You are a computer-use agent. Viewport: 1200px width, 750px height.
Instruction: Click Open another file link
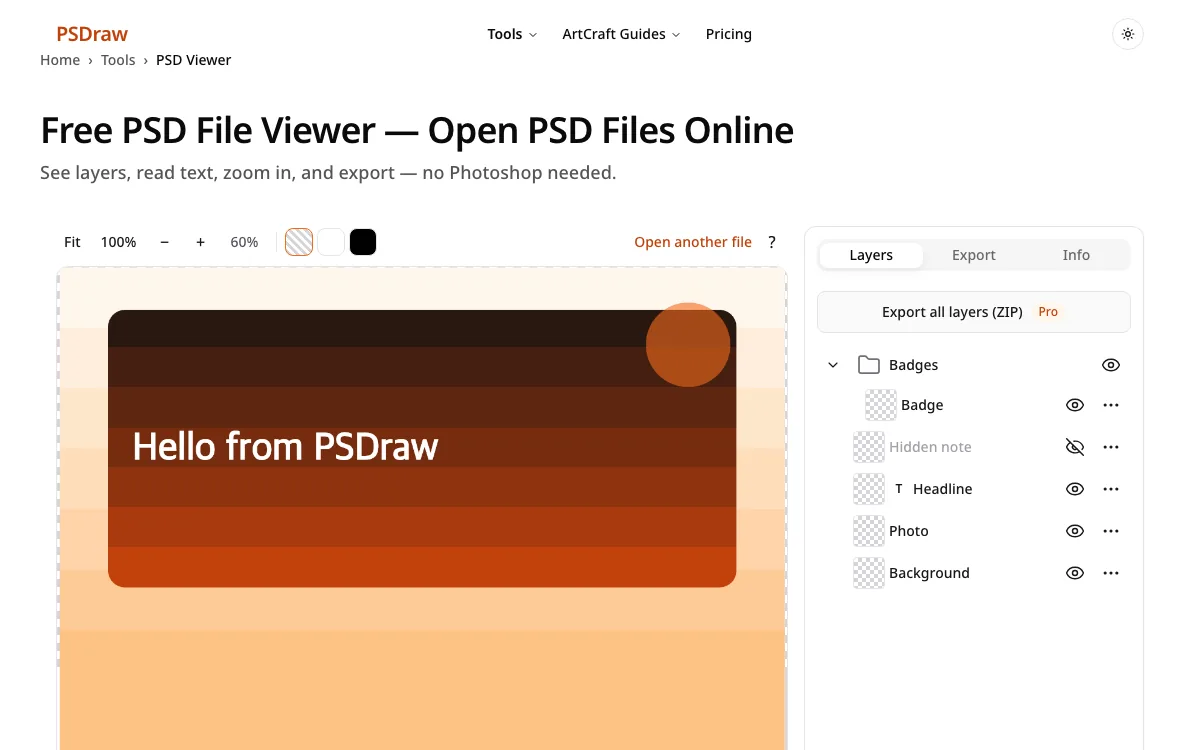tap(693, 242)
